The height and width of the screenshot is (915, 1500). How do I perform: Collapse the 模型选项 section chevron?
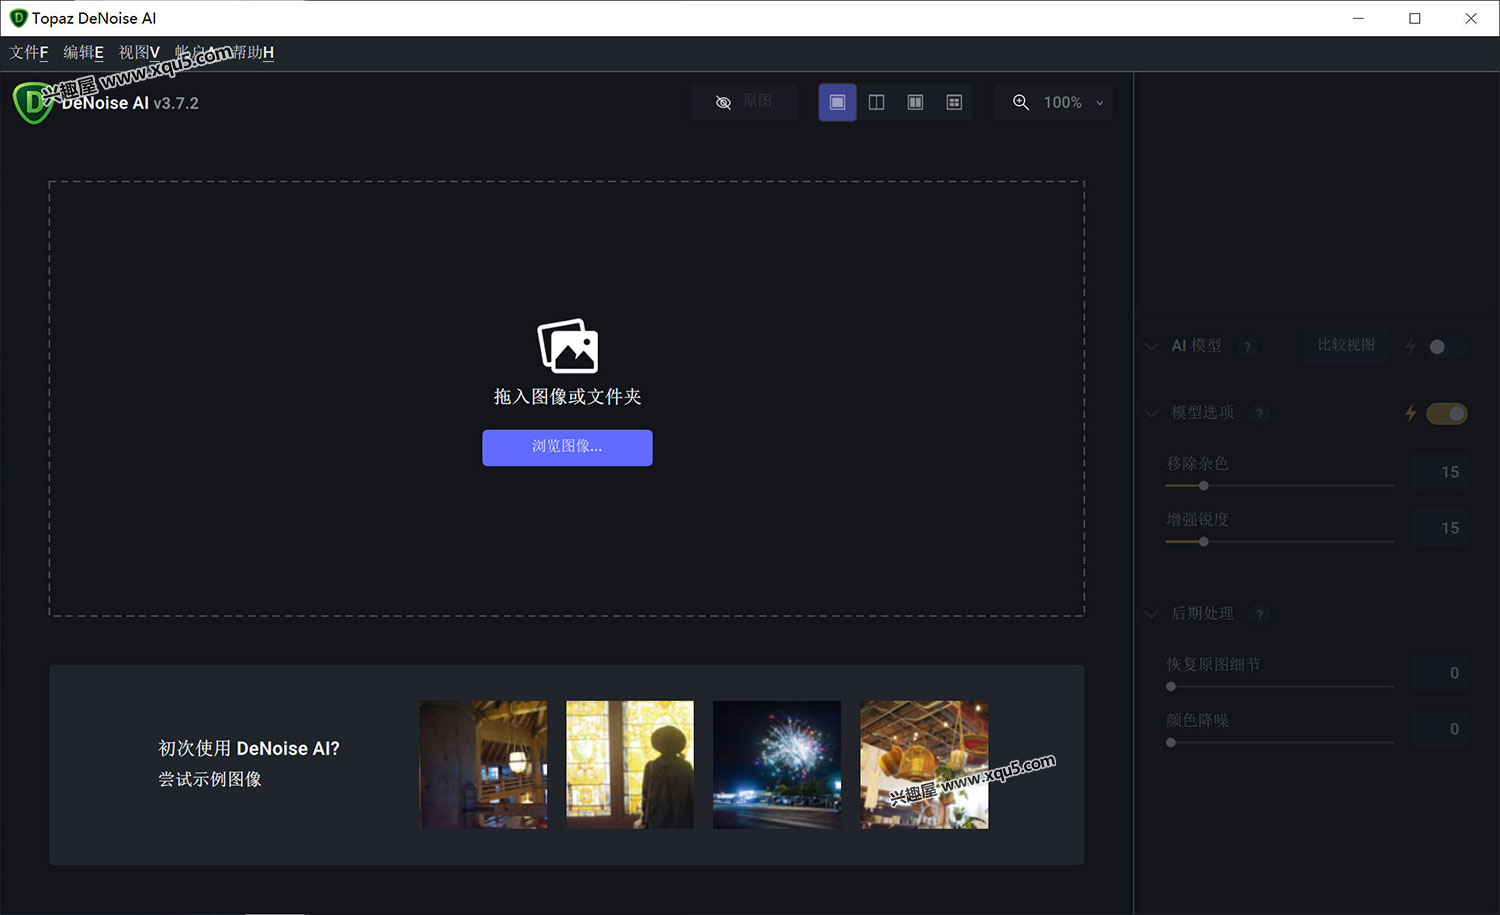coord(1152,413)
